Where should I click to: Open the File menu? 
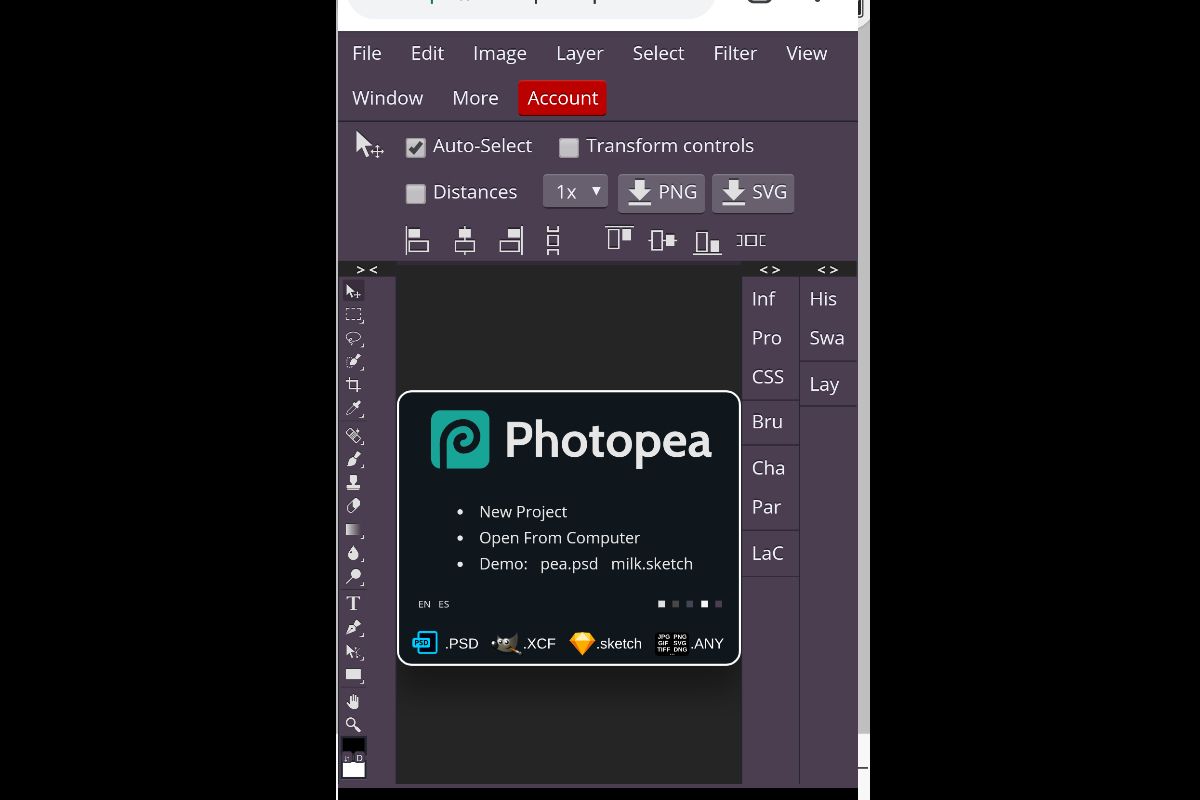coord(367,54)
